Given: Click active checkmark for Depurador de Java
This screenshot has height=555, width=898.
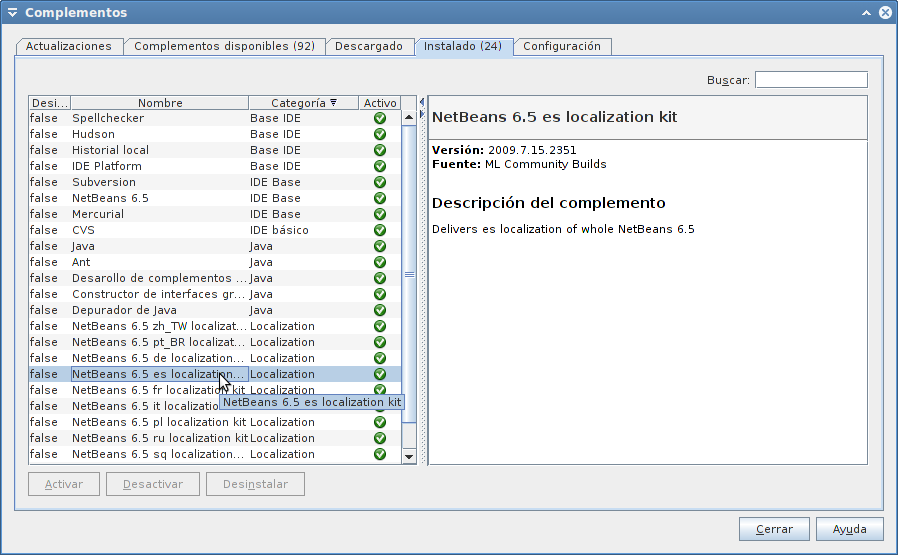Looking at the screenshot, I should [x=380, y=310].
